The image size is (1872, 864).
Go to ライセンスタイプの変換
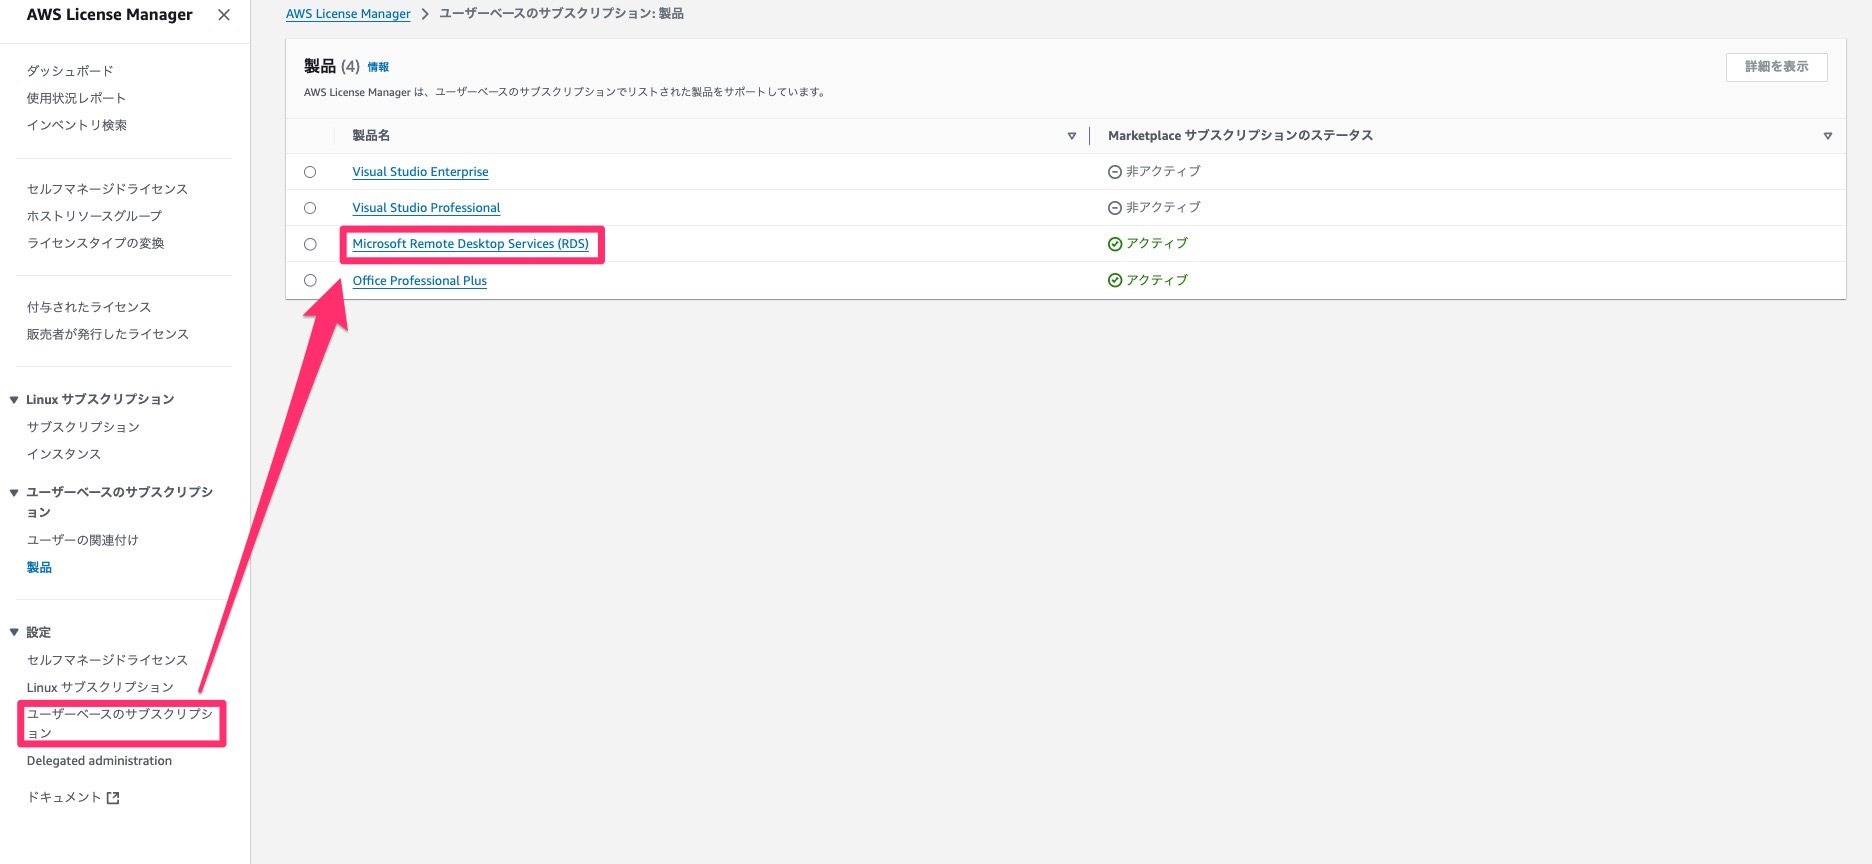95,243
